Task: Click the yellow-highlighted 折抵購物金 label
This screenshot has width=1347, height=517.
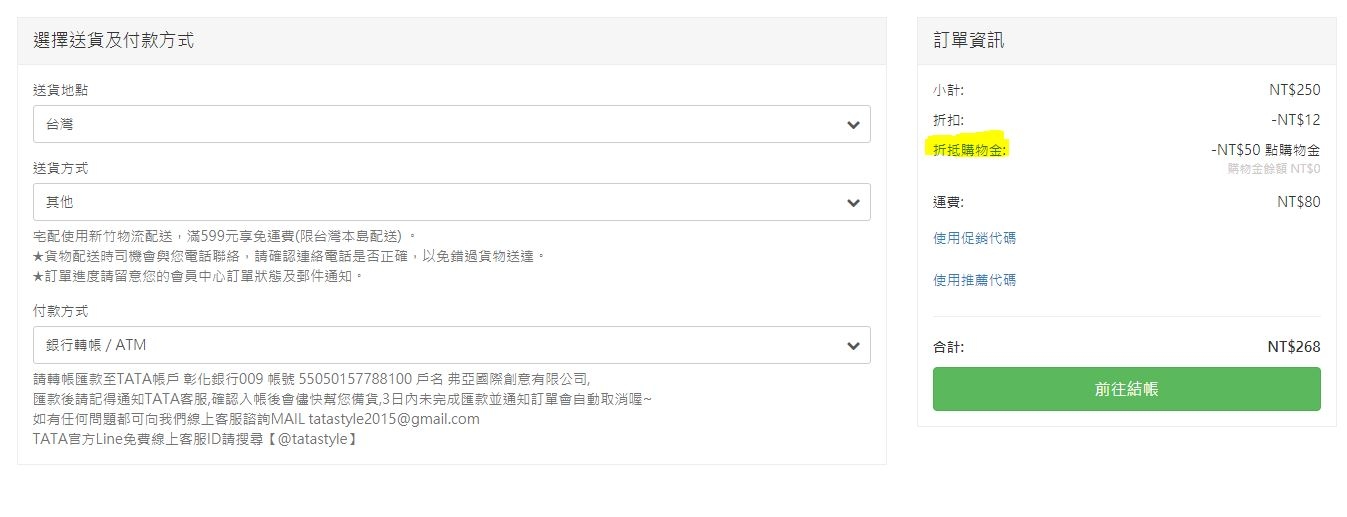Action: [970, 149]
